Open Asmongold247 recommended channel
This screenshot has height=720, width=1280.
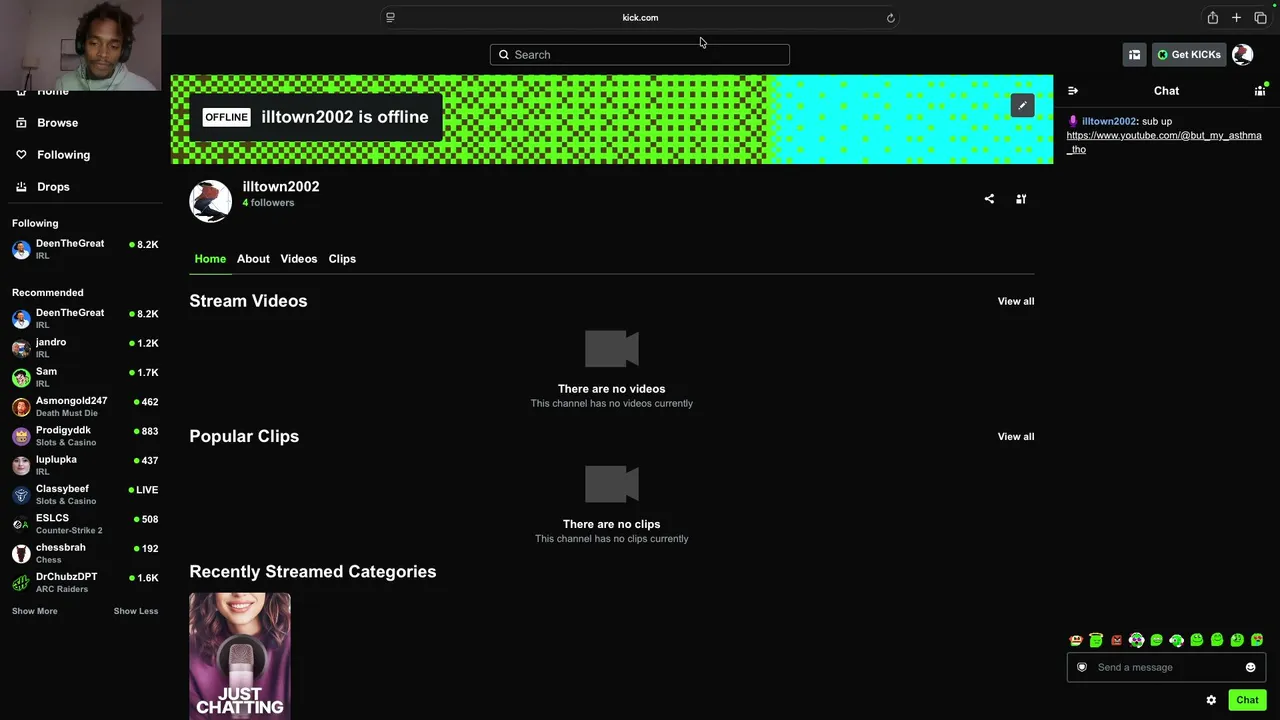pyautogui.click(x=85, y=407)
